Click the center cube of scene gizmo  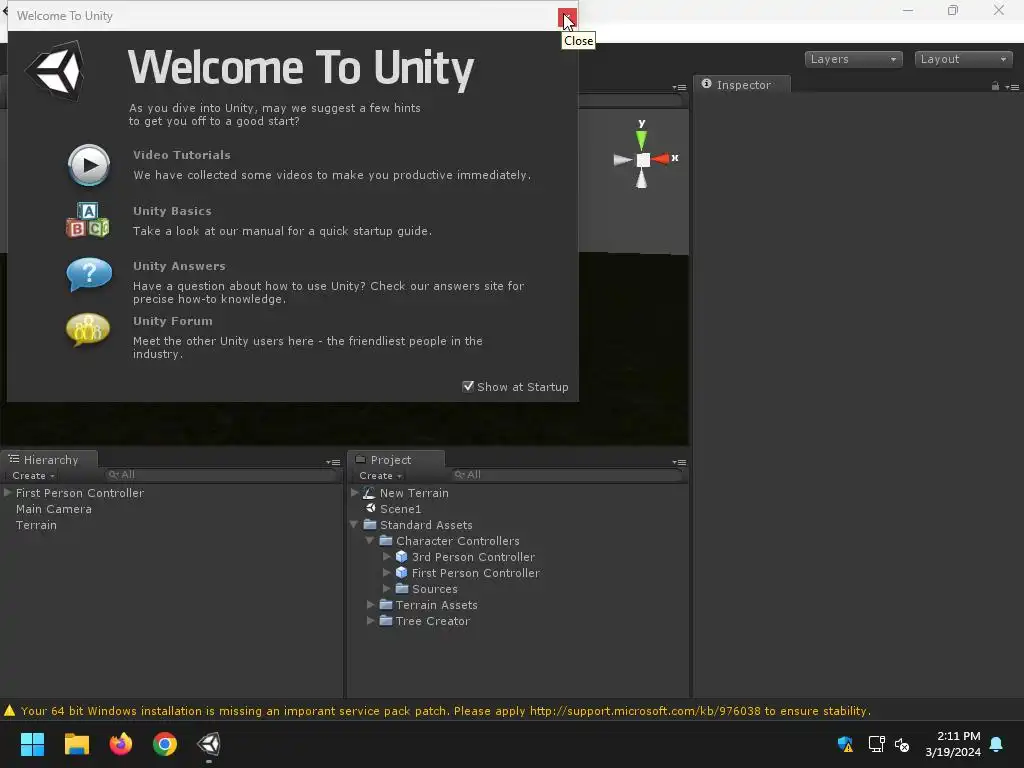click(x=643, y=160)
